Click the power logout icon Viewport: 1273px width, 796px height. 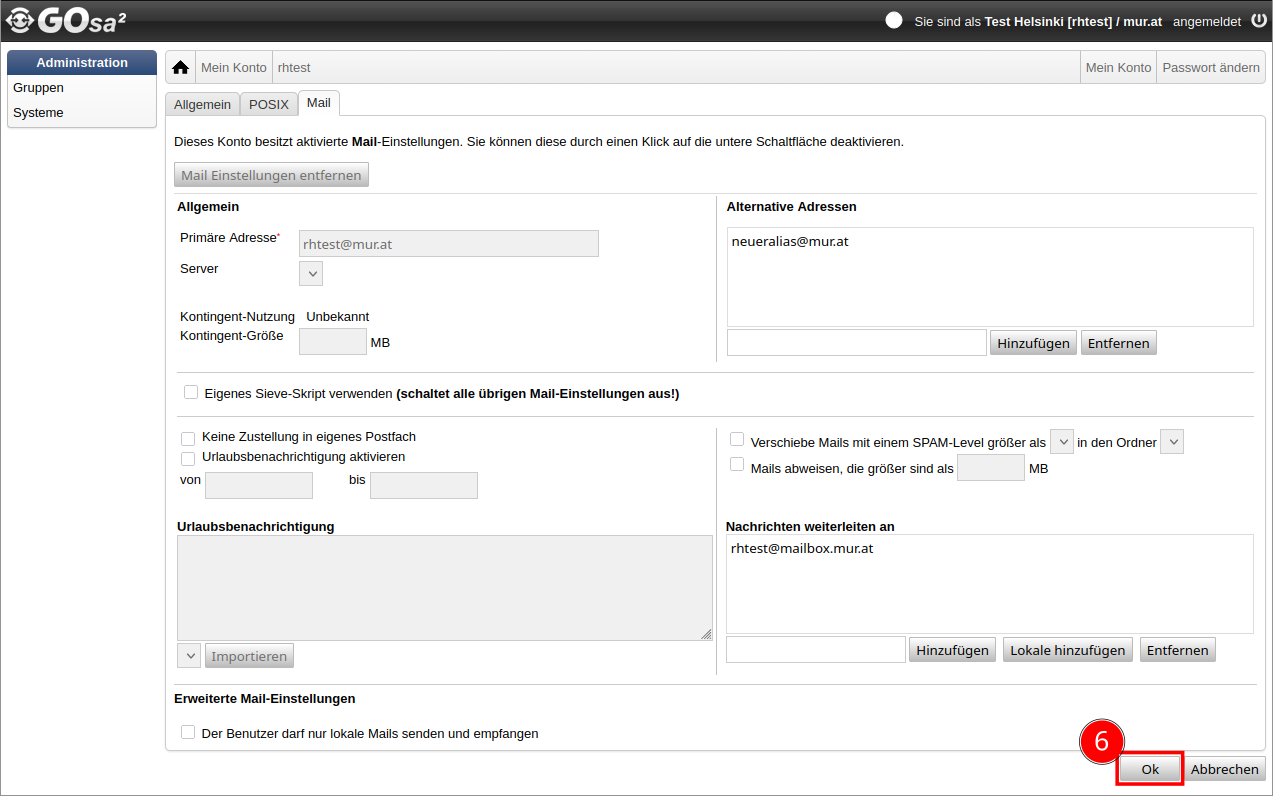(1258, 20)
